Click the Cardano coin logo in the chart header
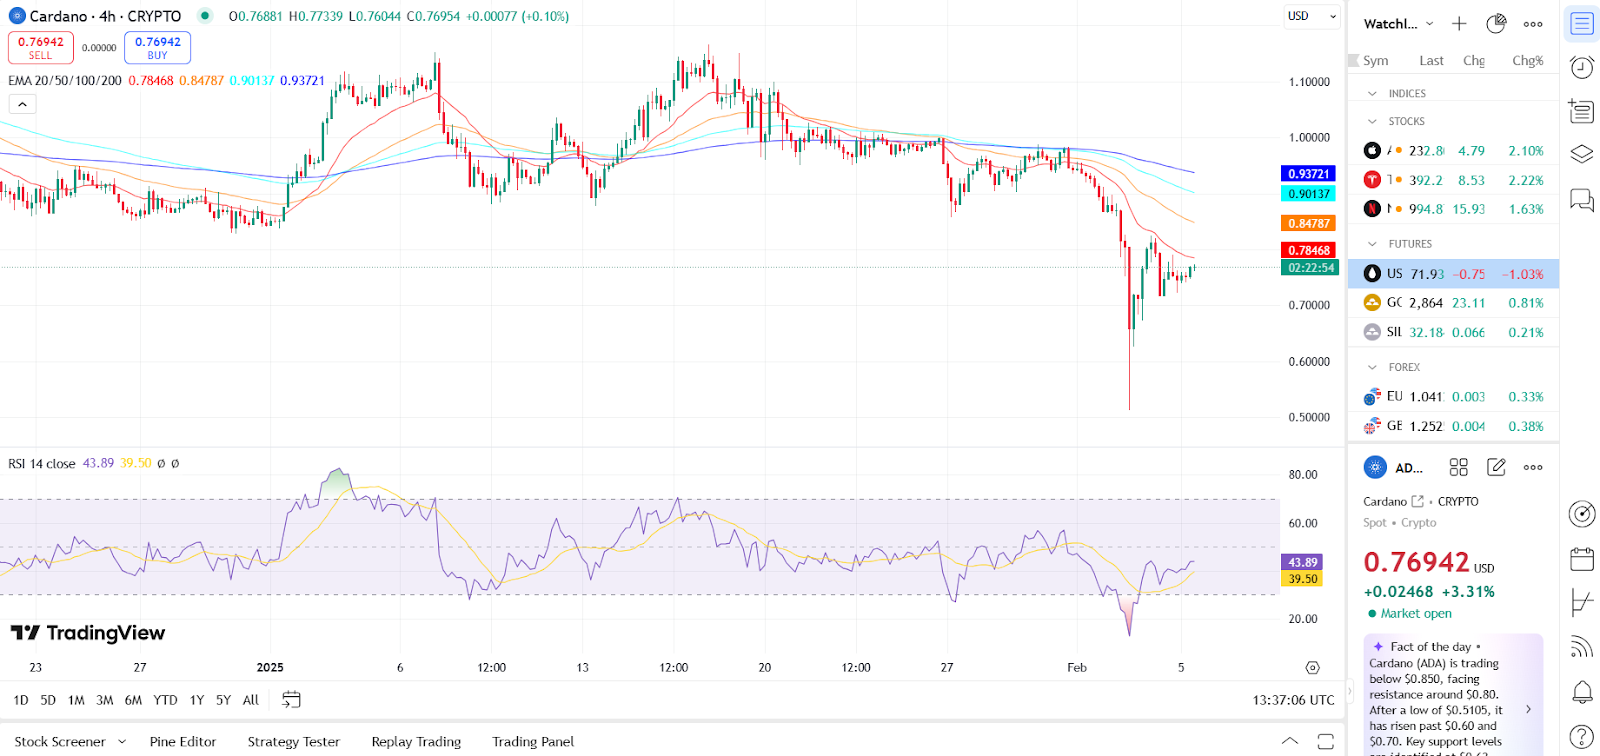 [x=17, y=16]
